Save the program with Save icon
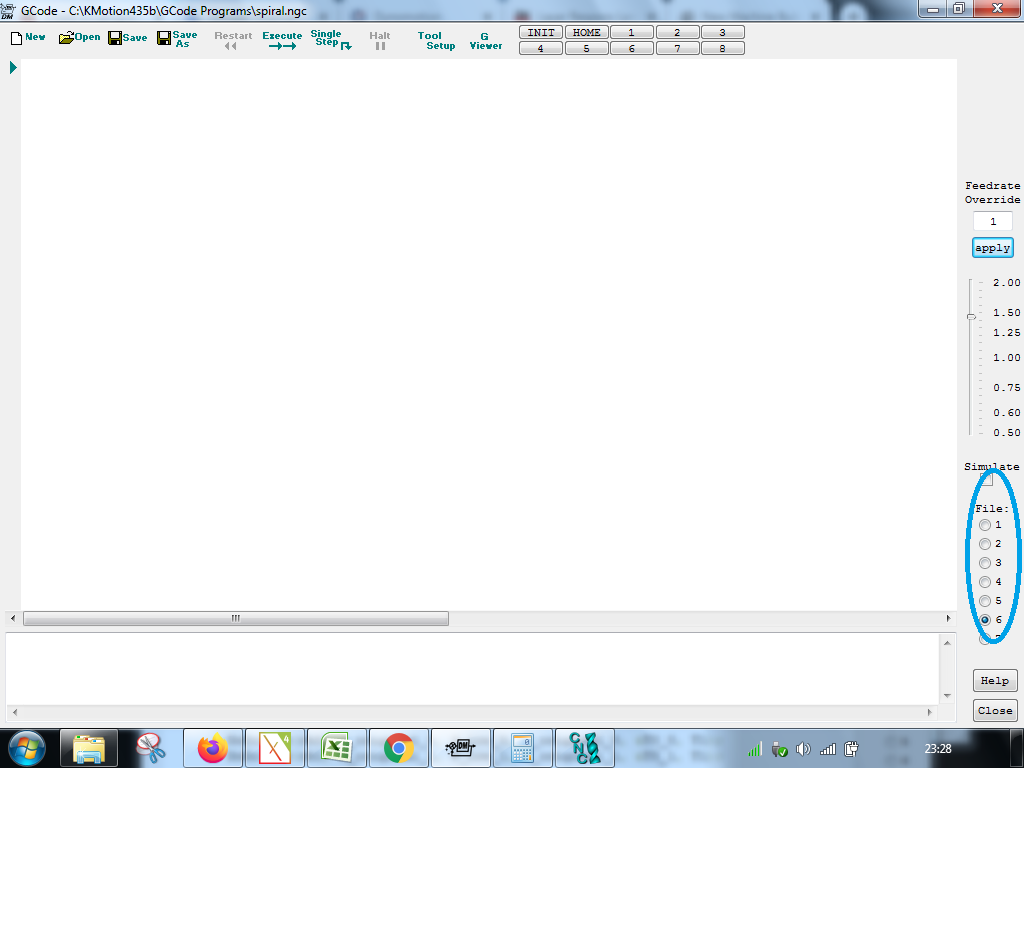This screenshot has height=933, width=1024. pos(127,38)
